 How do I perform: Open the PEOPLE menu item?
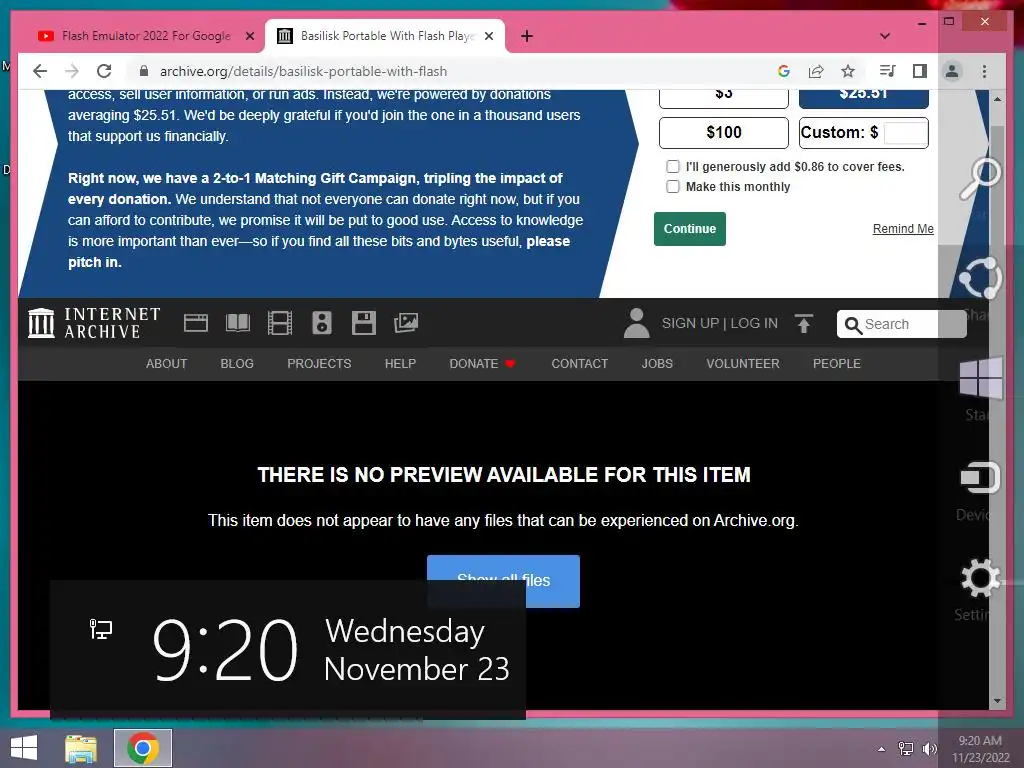[x=837, y=364]
